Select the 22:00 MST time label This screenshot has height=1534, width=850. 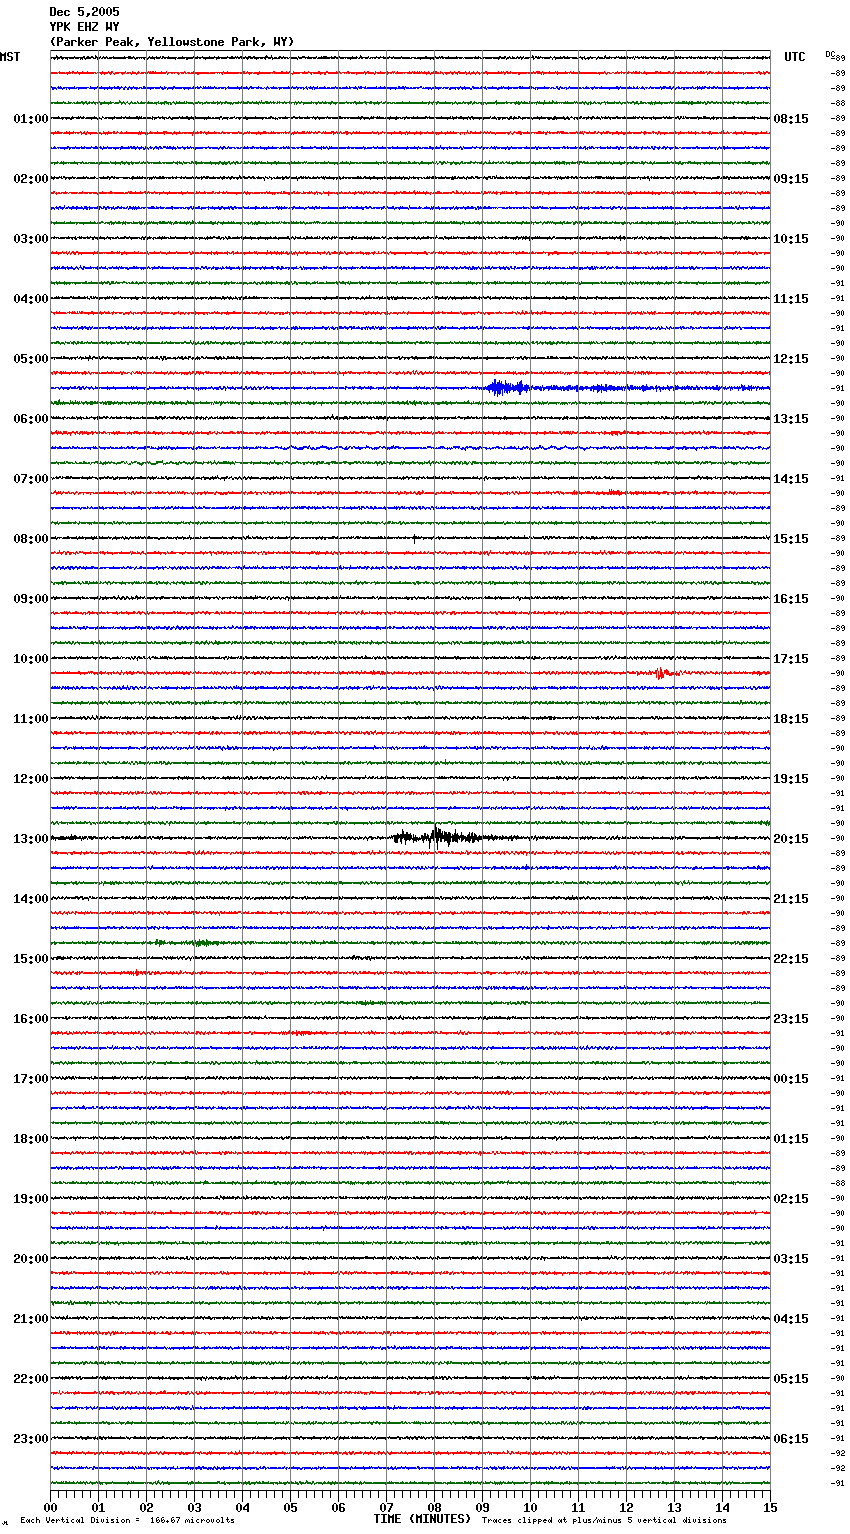tap(31, 1379)
